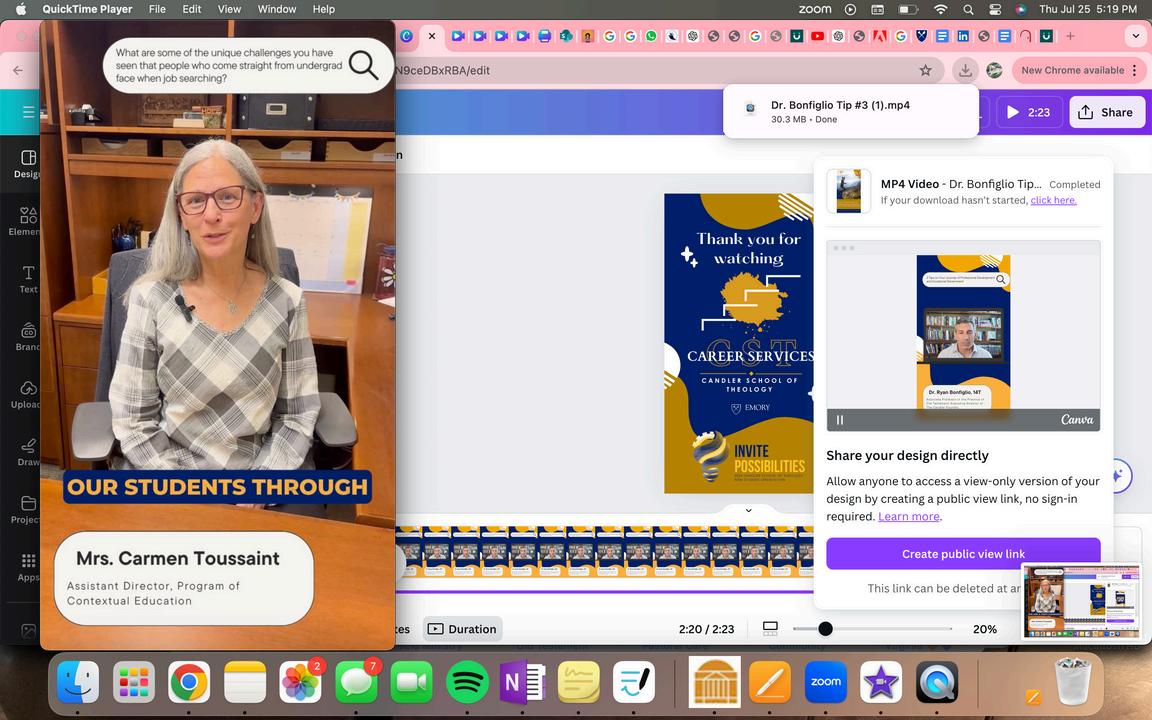The width and height of the screenshot is (1152, 720).
Task: Switch to the WhatsApp browser tab
Action: coord(651,35)
